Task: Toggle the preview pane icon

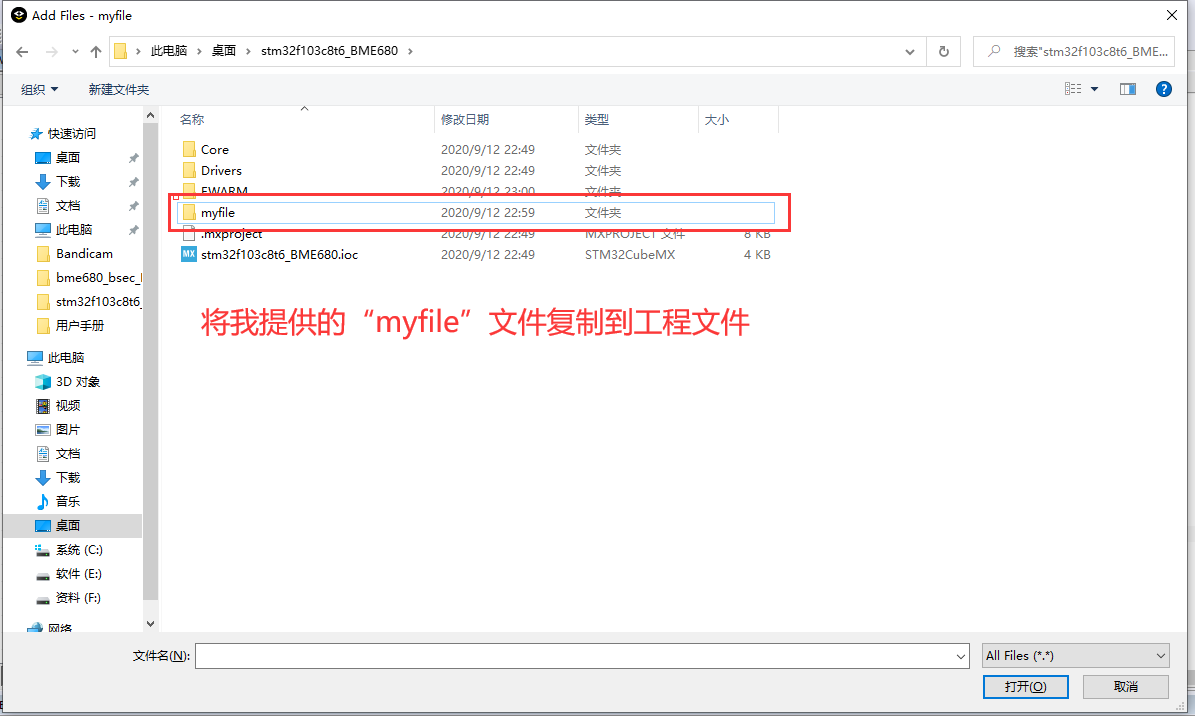Action: point(1127,88)
